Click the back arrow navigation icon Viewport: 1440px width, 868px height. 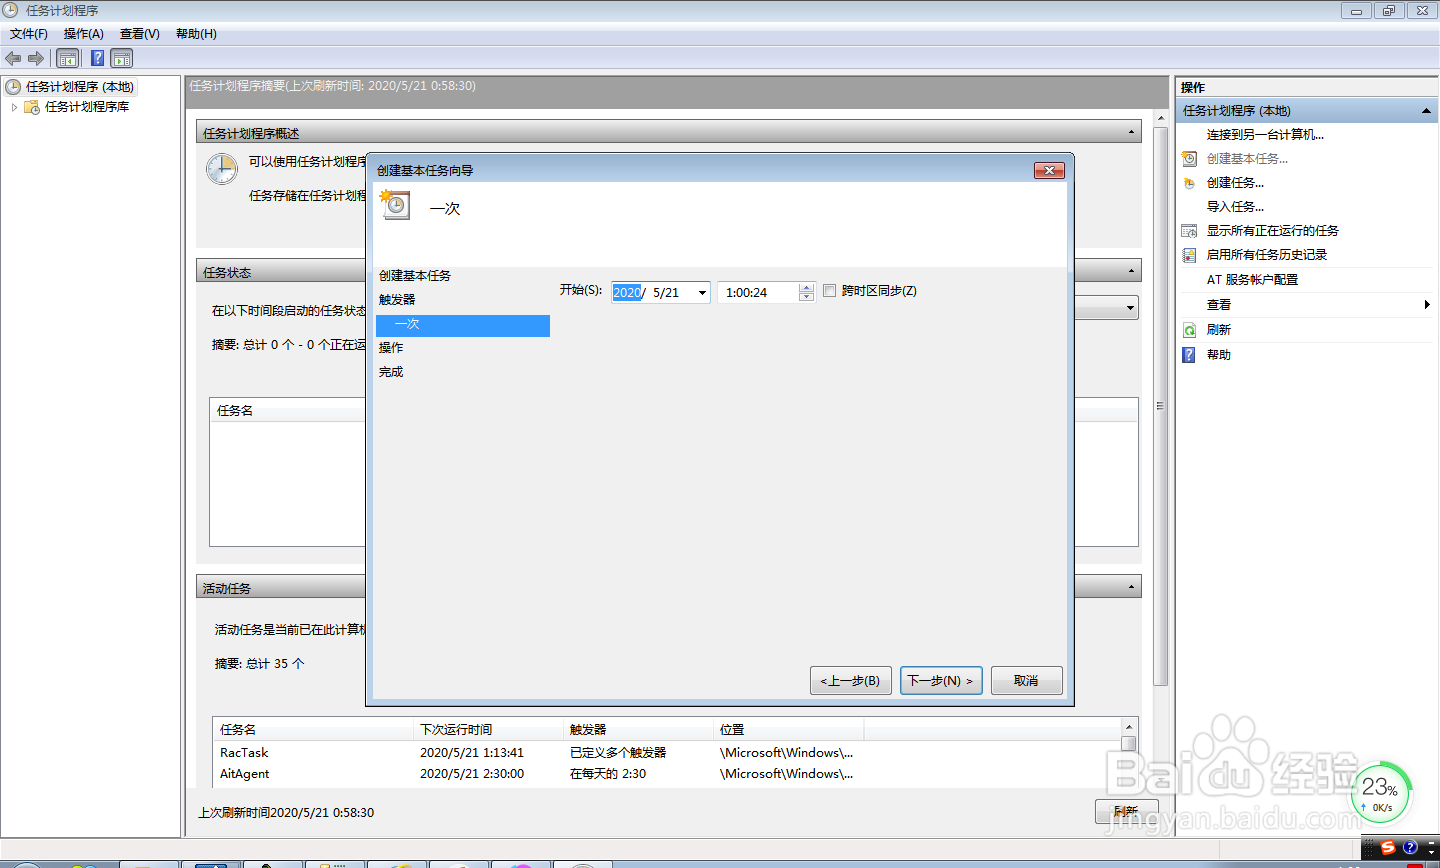click(x=12, y=58)
